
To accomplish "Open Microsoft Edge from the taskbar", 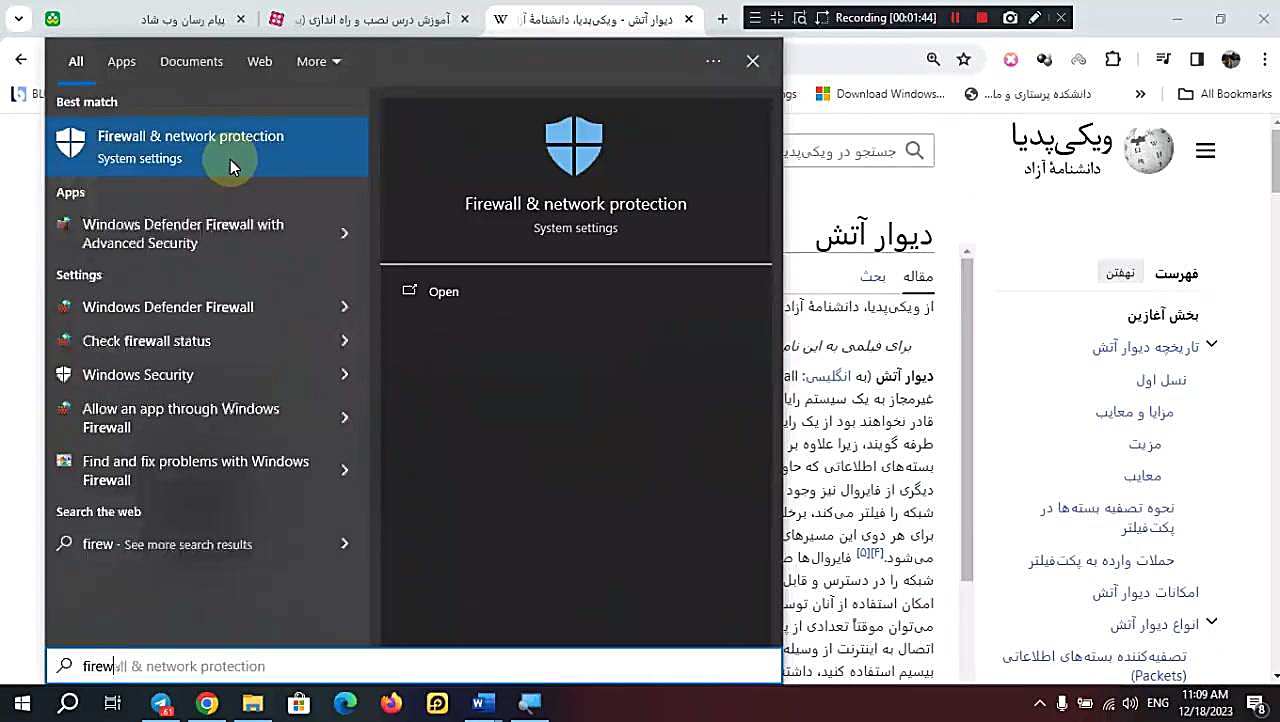I will [x=345, y=704].
